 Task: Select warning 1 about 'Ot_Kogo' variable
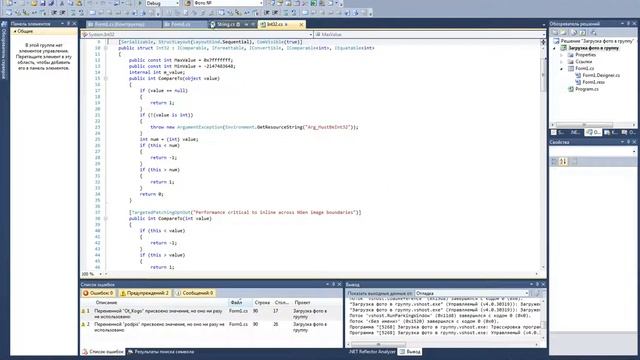click(x=212, y=313)
